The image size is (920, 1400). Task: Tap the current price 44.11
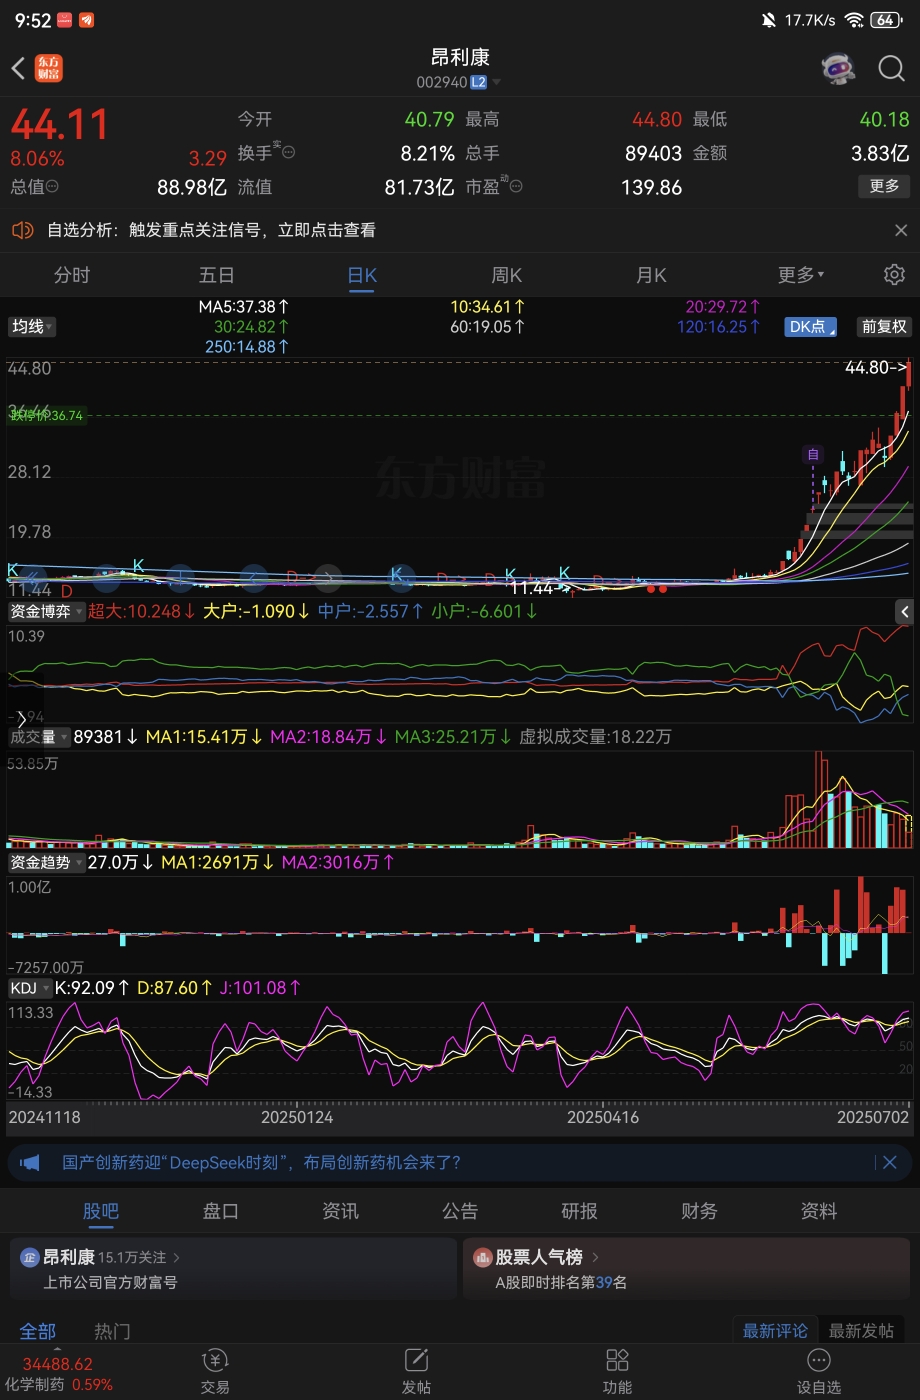tap(60, 125)
